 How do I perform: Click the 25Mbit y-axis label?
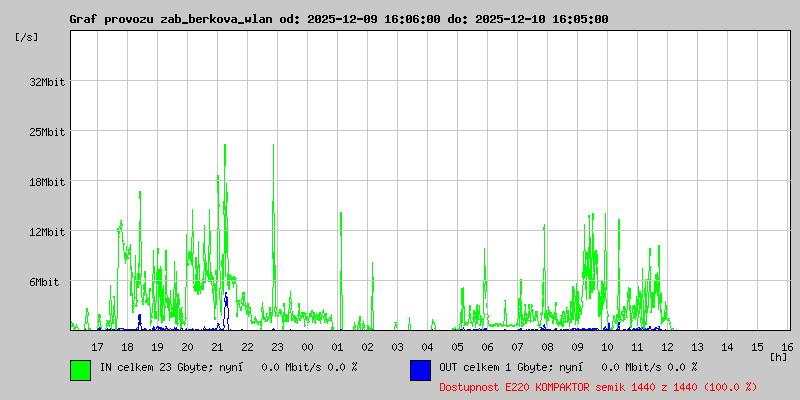point(47,132)
